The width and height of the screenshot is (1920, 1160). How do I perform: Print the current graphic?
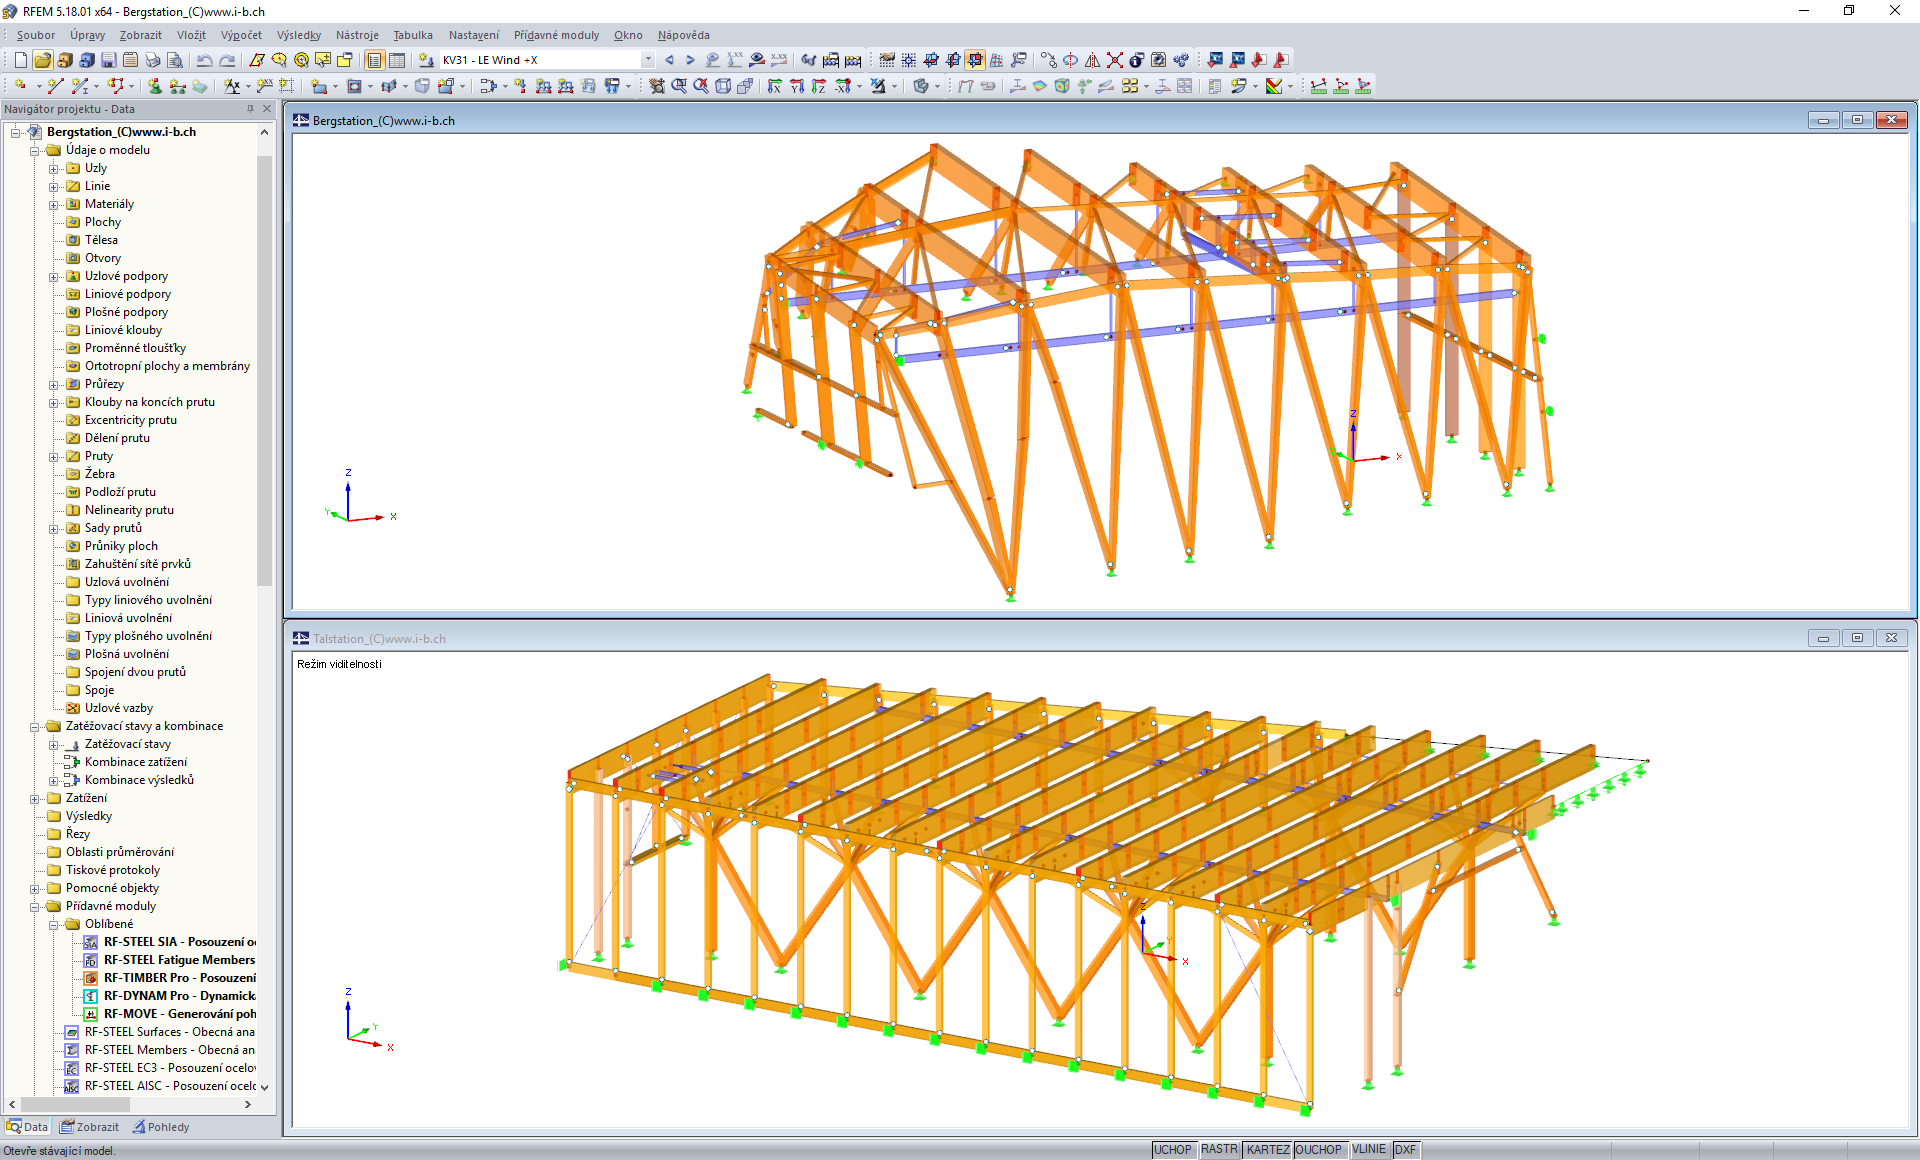152,60
